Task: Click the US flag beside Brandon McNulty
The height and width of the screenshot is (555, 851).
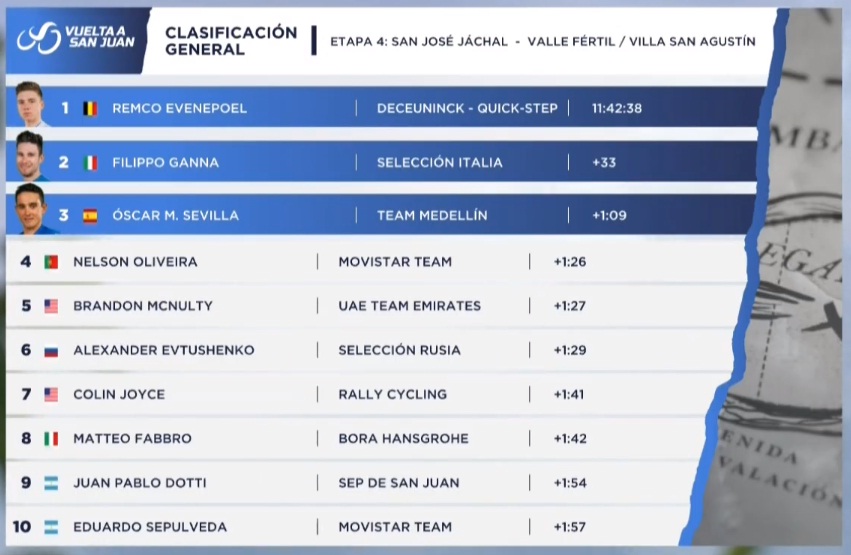Action: coord(51,306)
